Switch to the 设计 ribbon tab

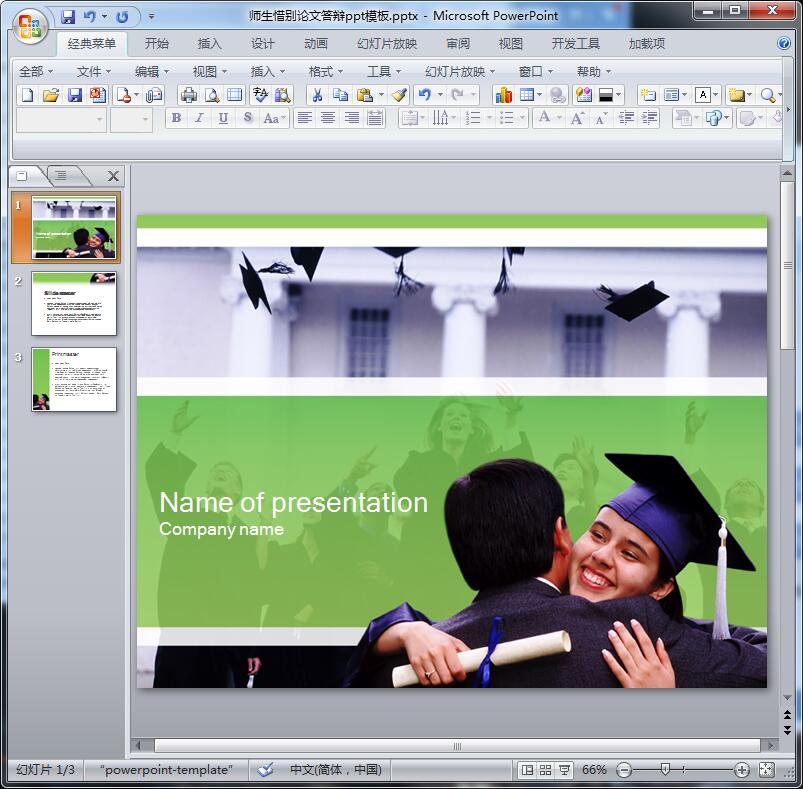coord(262,44)
